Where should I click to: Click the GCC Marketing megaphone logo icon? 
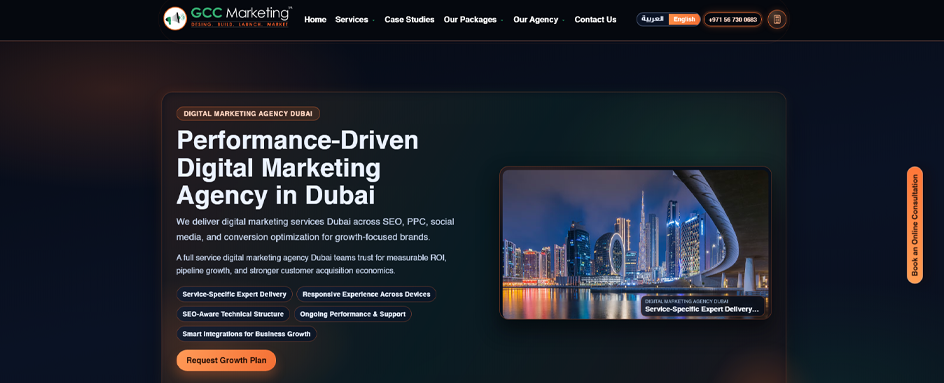pos(175,18)
